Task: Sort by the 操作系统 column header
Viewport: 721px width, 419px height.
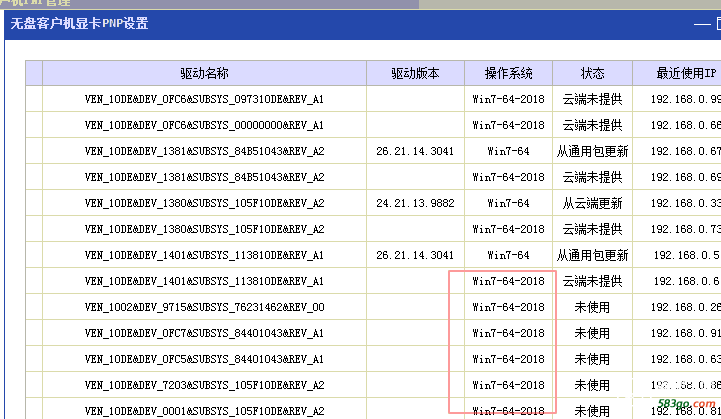Action: click(x=508, y=73)
